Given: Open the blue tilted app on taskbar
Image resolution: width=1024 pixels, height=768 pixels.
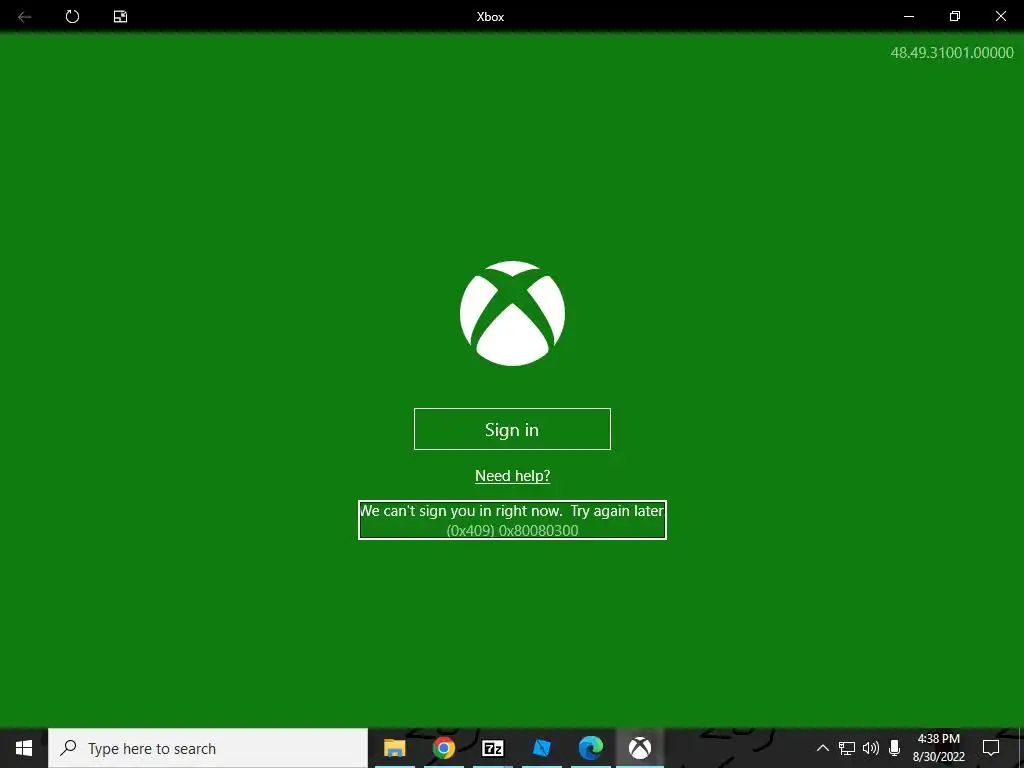Looking at the screenshot, I should pos(541,748).
